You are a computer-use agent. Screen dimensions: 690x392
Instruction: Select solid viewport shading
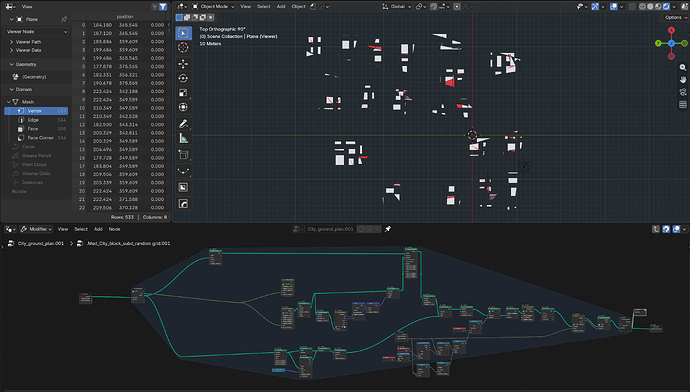tap(650, 7)
